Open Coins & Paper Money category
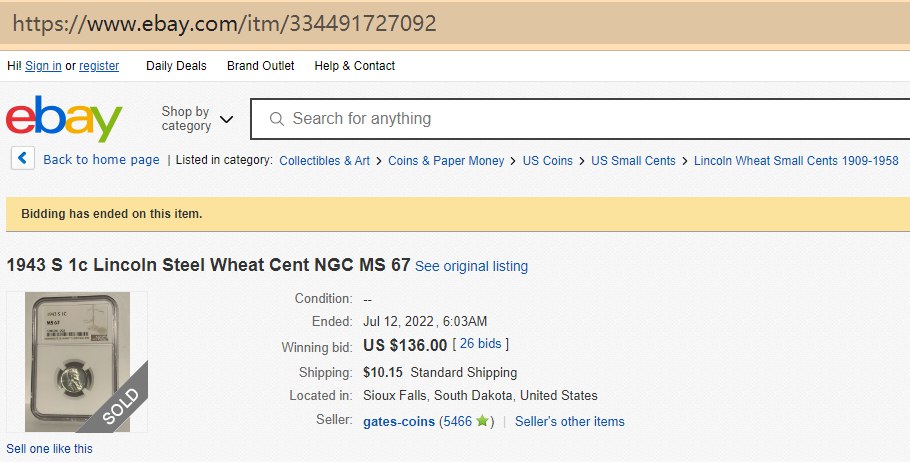 (446, 160)
